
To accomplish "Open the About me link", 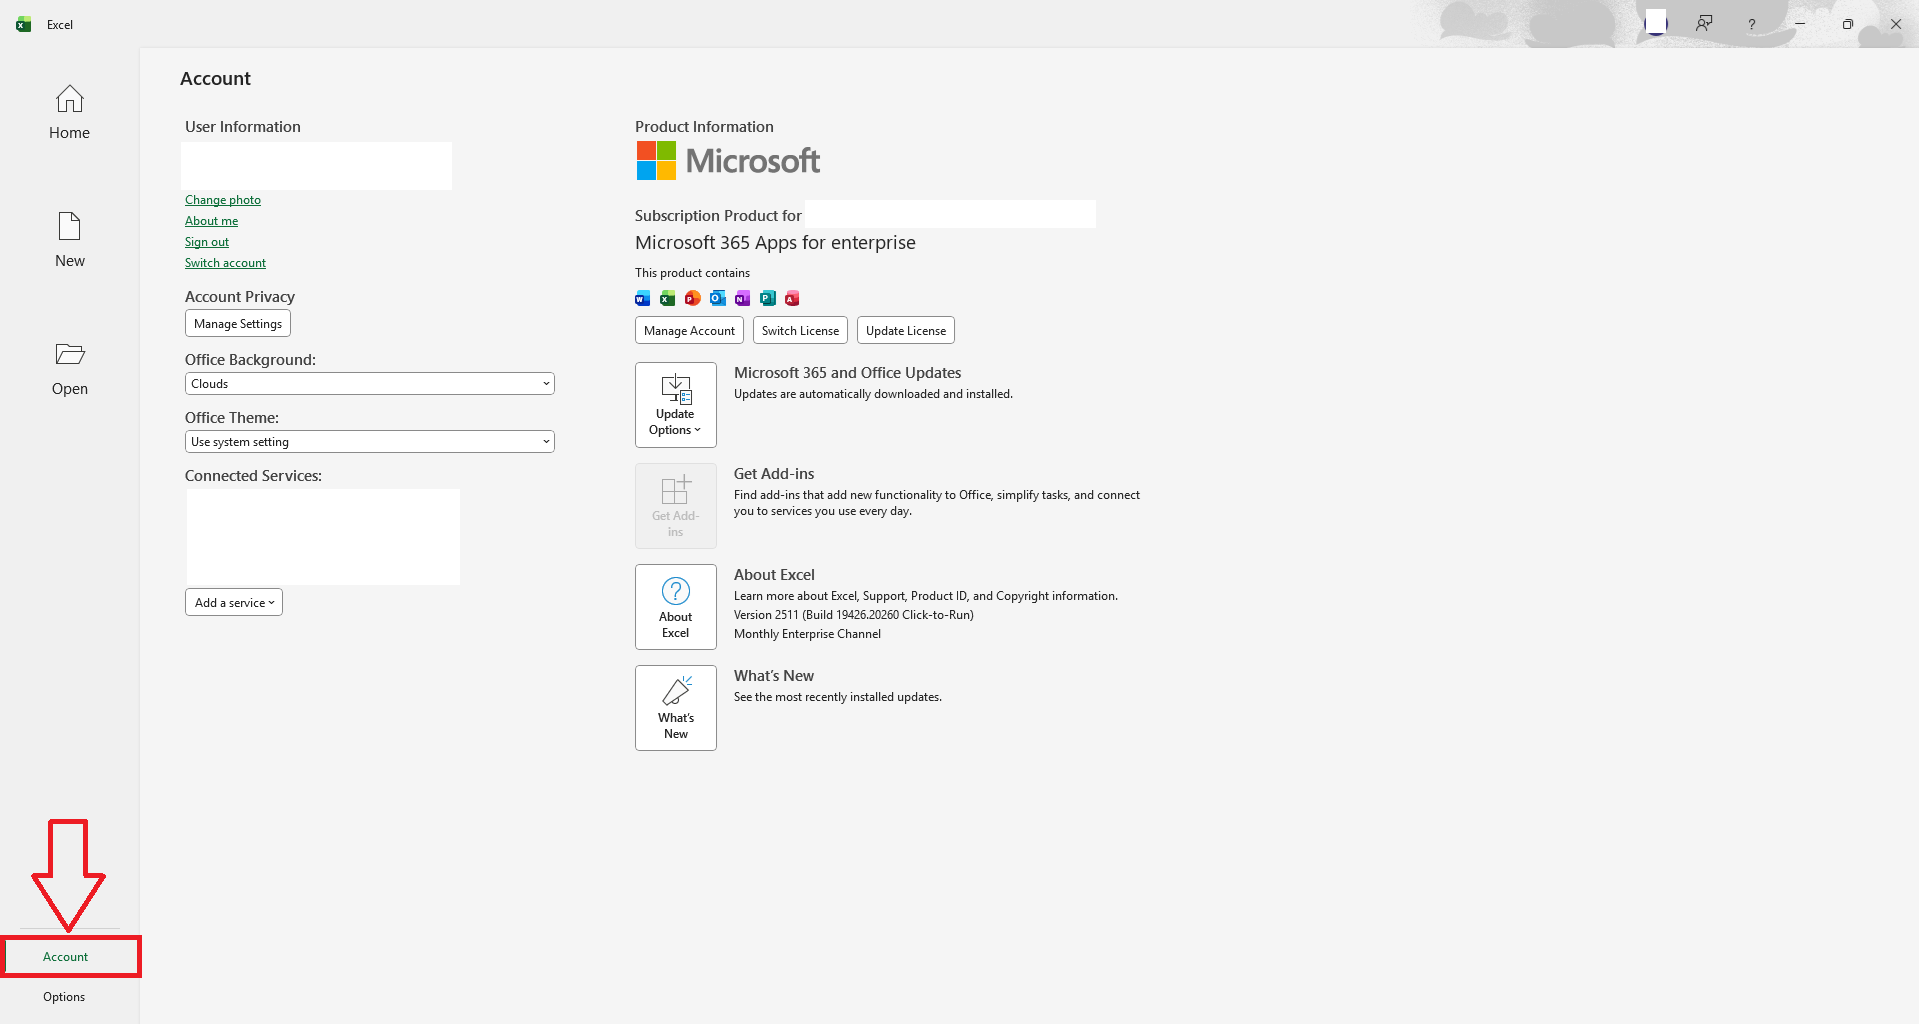I will pos(211,221).
